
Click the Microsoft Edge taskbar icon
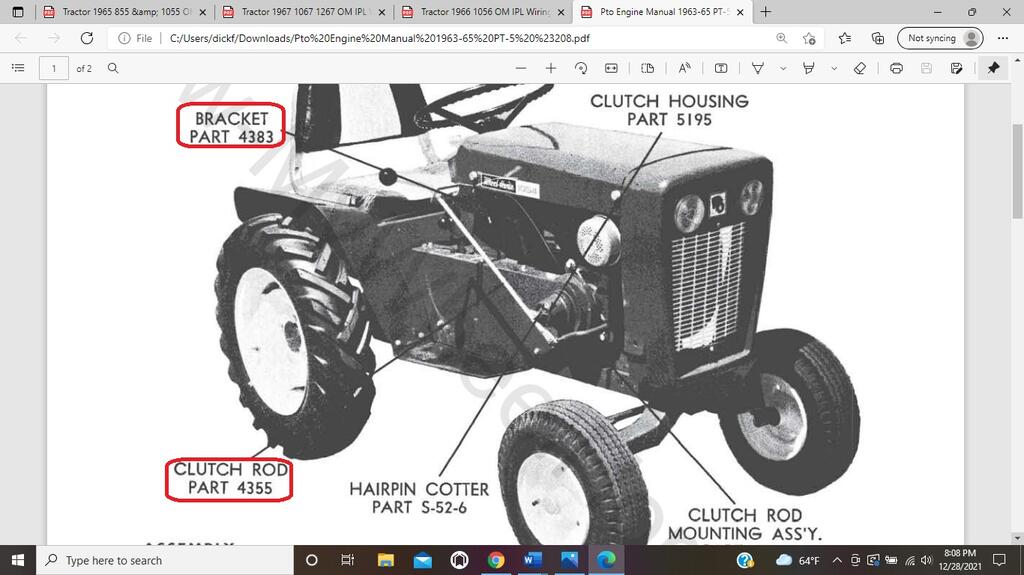[x=606, y=560]
